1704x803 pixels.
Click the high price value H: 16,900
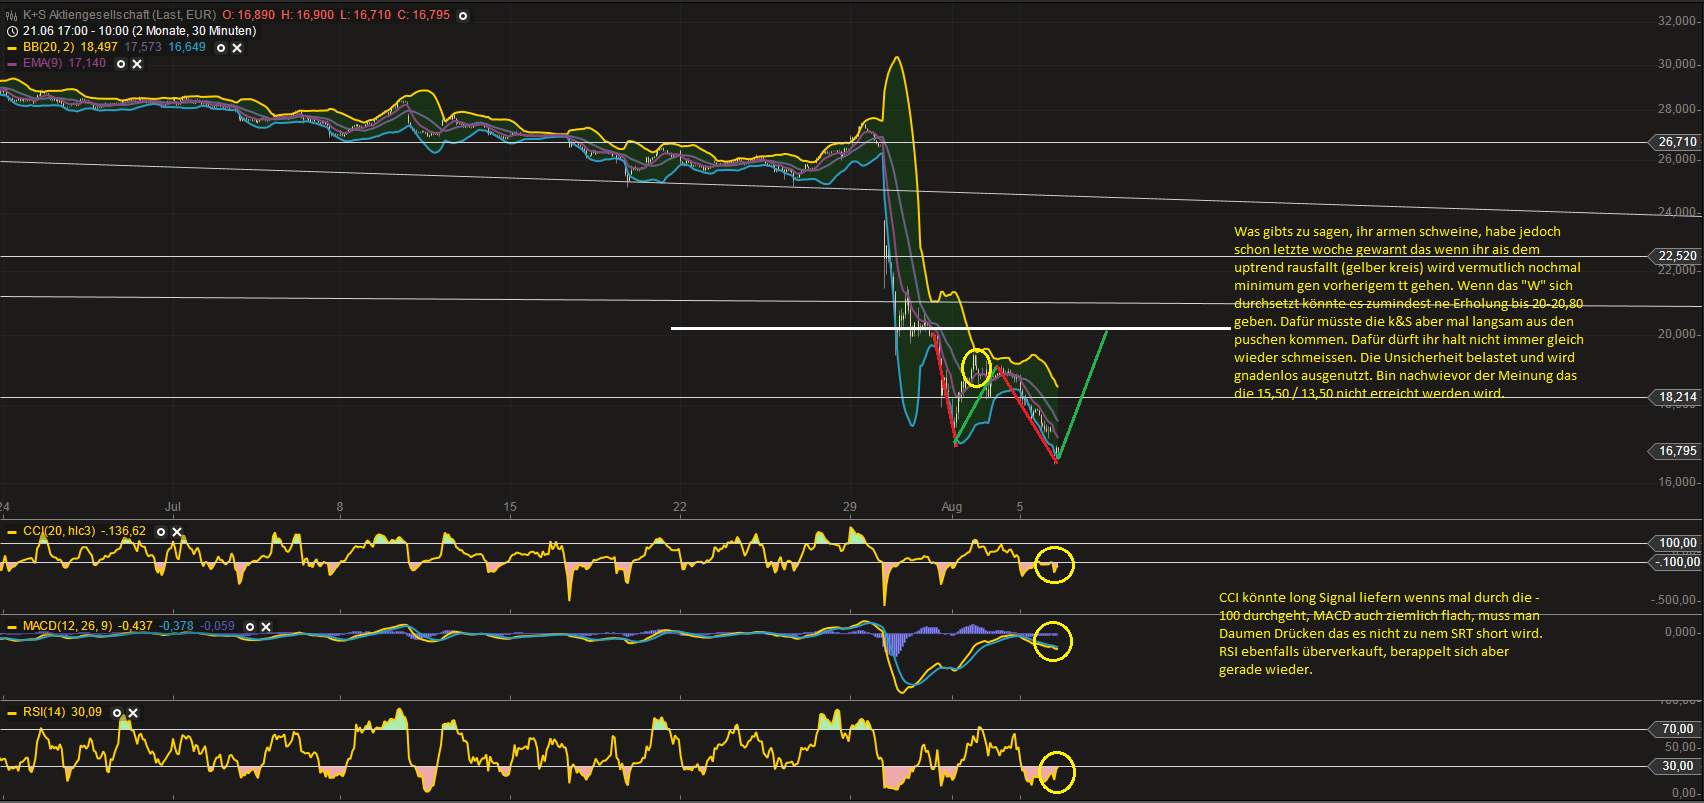click(x=308, y=15)
